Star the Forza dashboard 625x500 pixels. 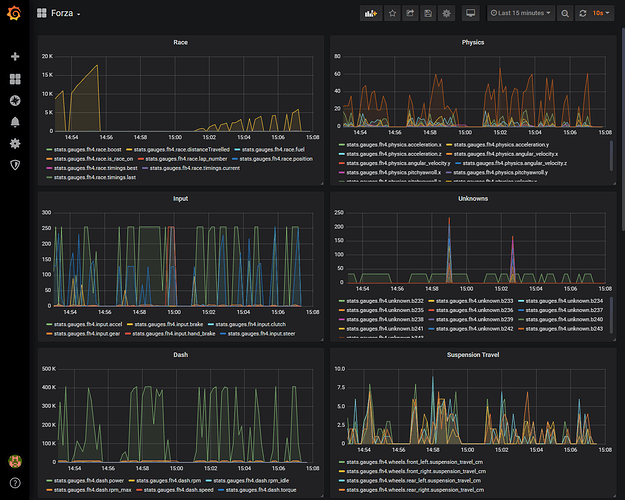(393, 14)
